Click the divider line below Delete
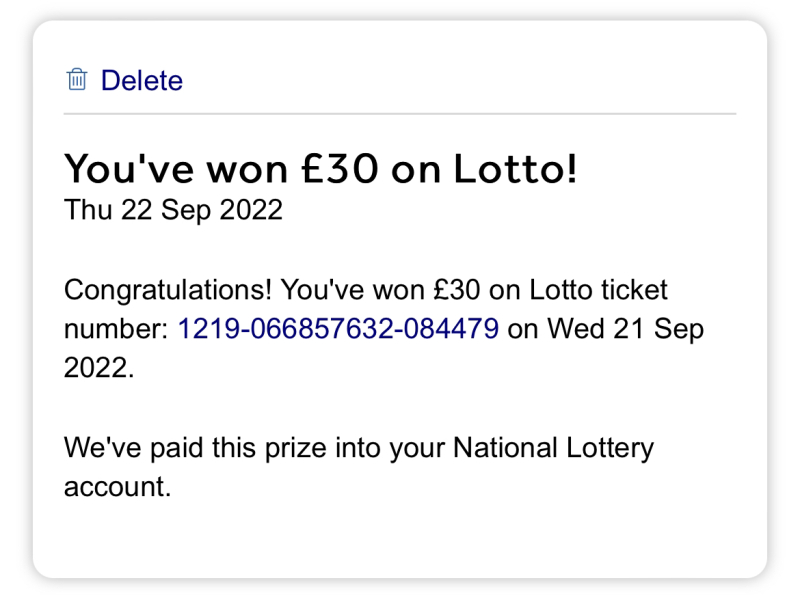 400,114
